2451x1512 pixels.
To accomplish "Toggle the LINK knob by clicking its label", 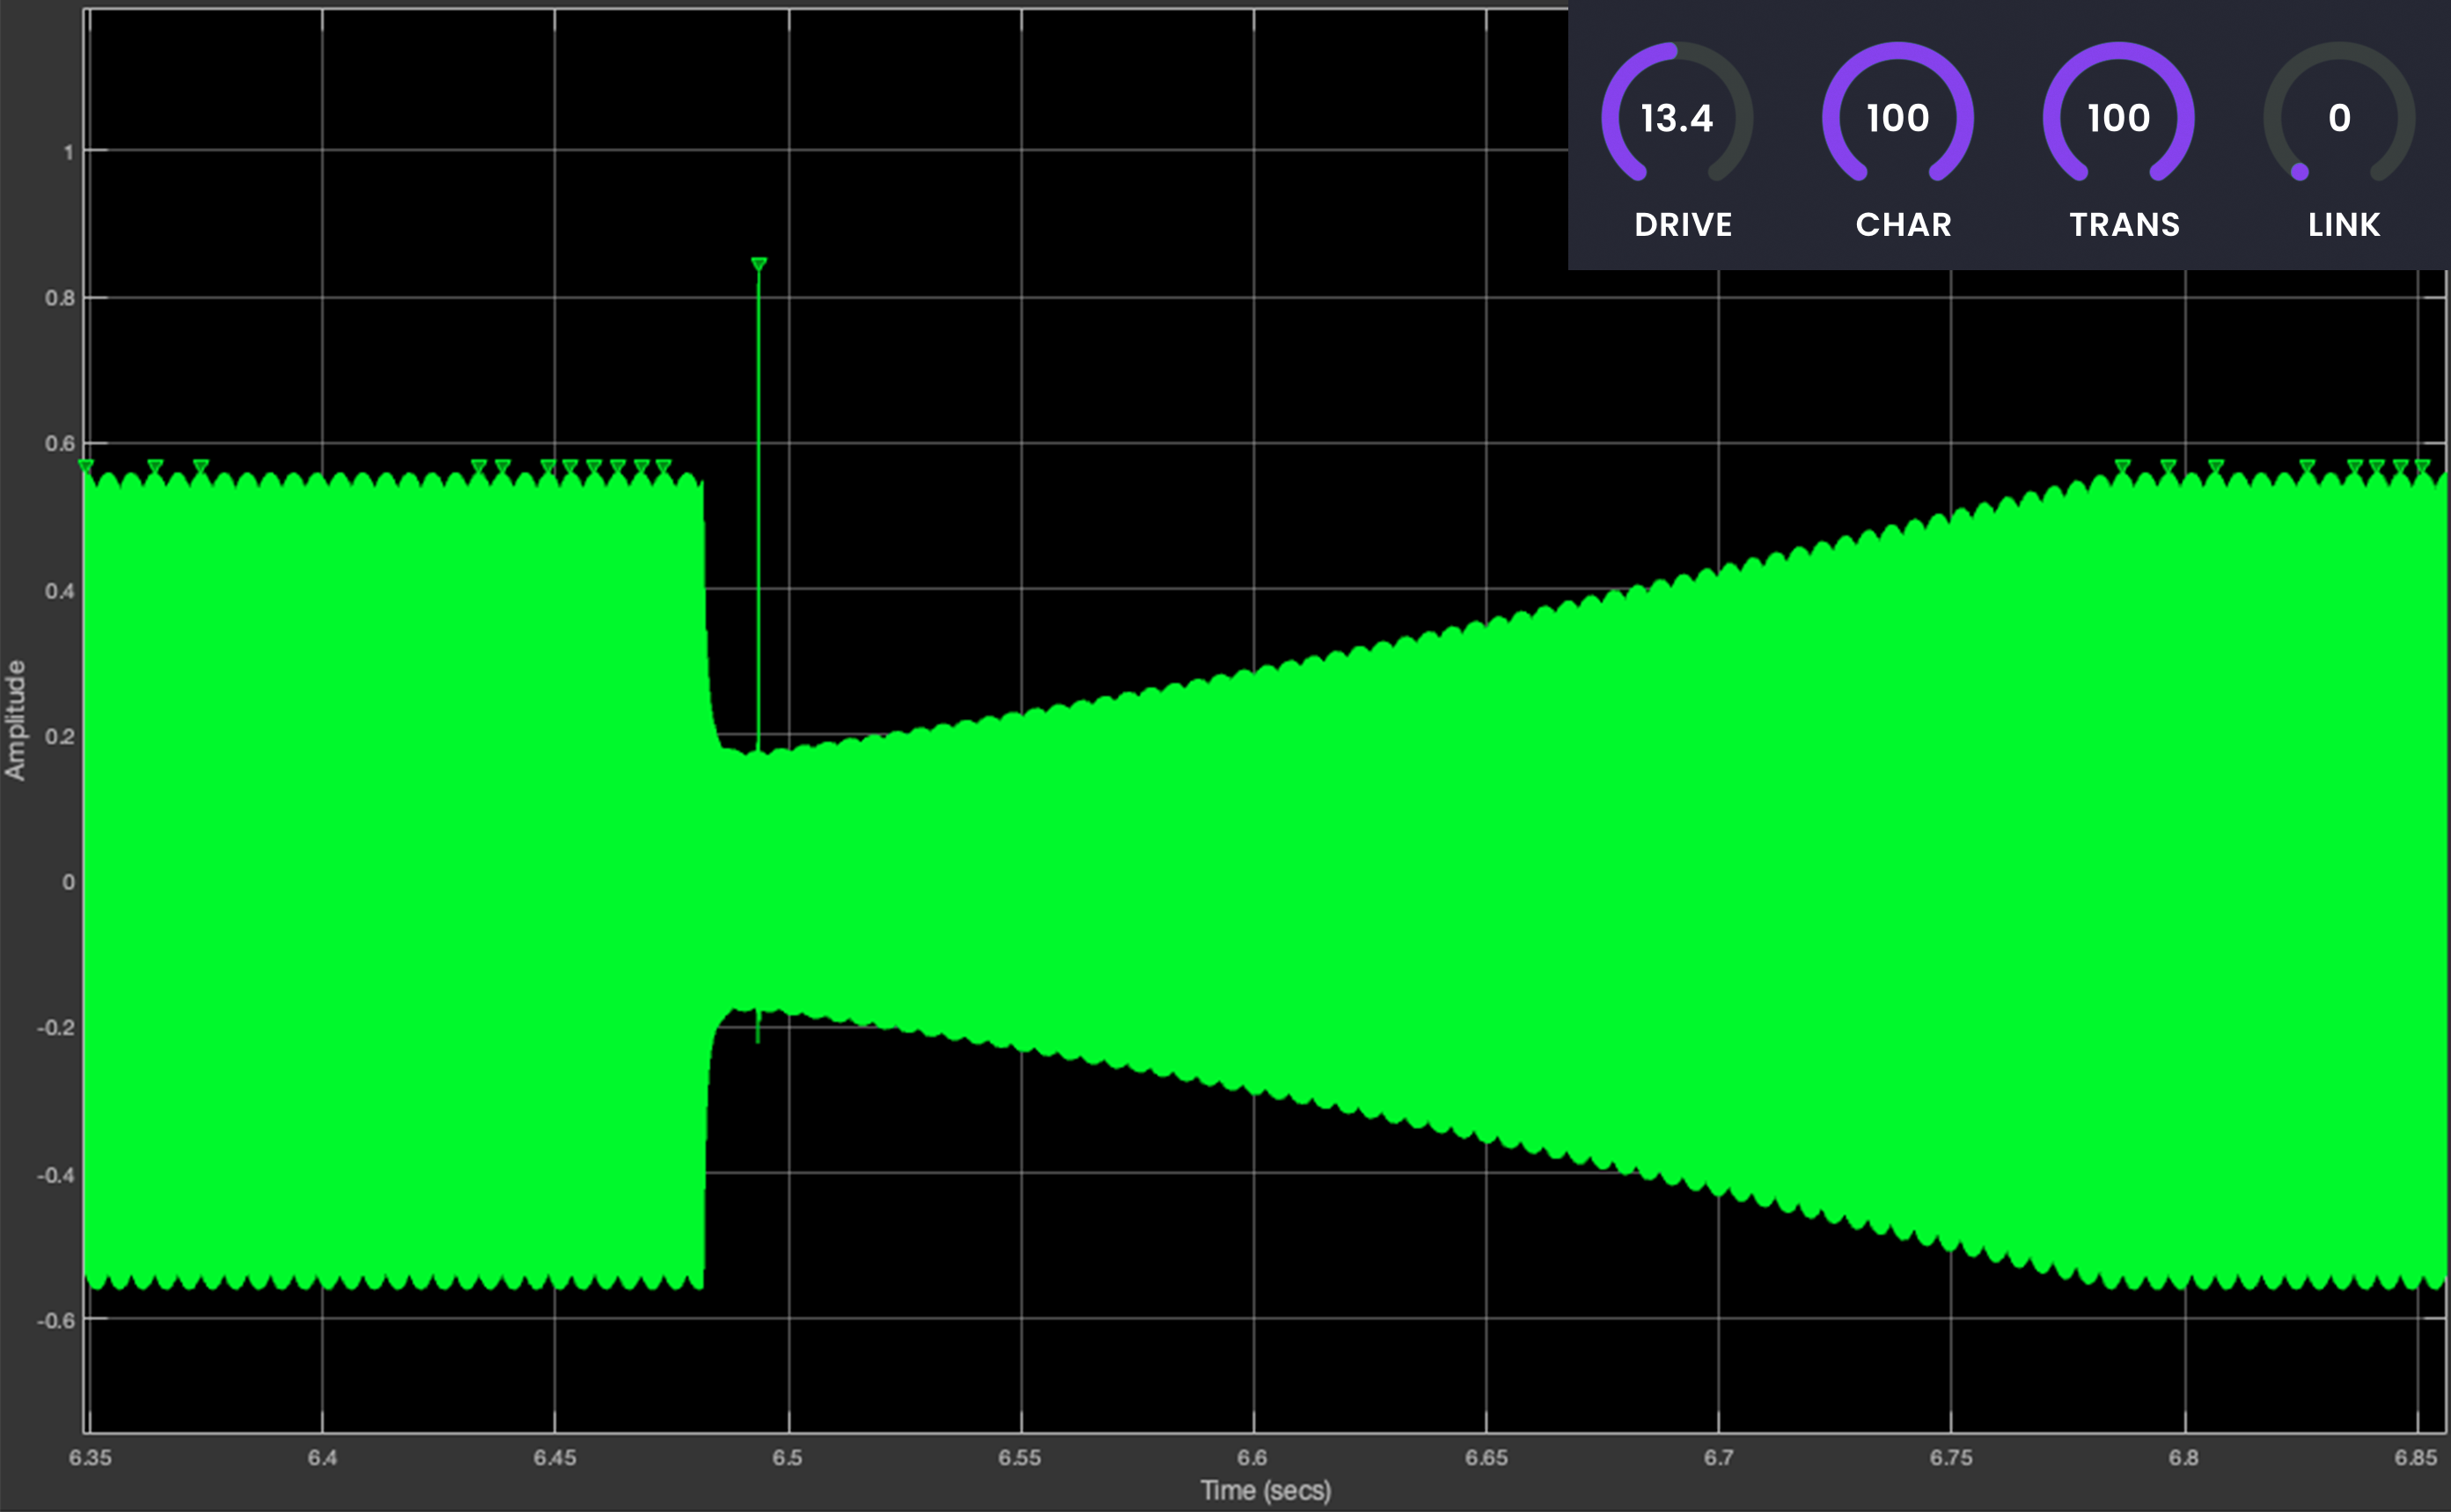I will coord(2343,225).
